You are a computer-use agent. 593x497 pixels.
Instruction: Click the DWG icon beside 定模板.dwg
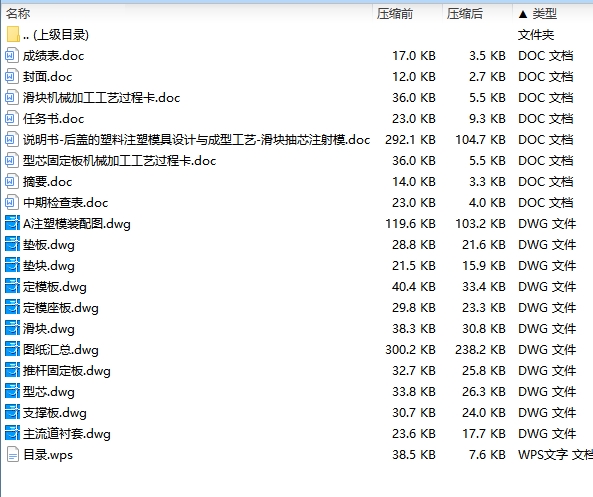point(12,287)
